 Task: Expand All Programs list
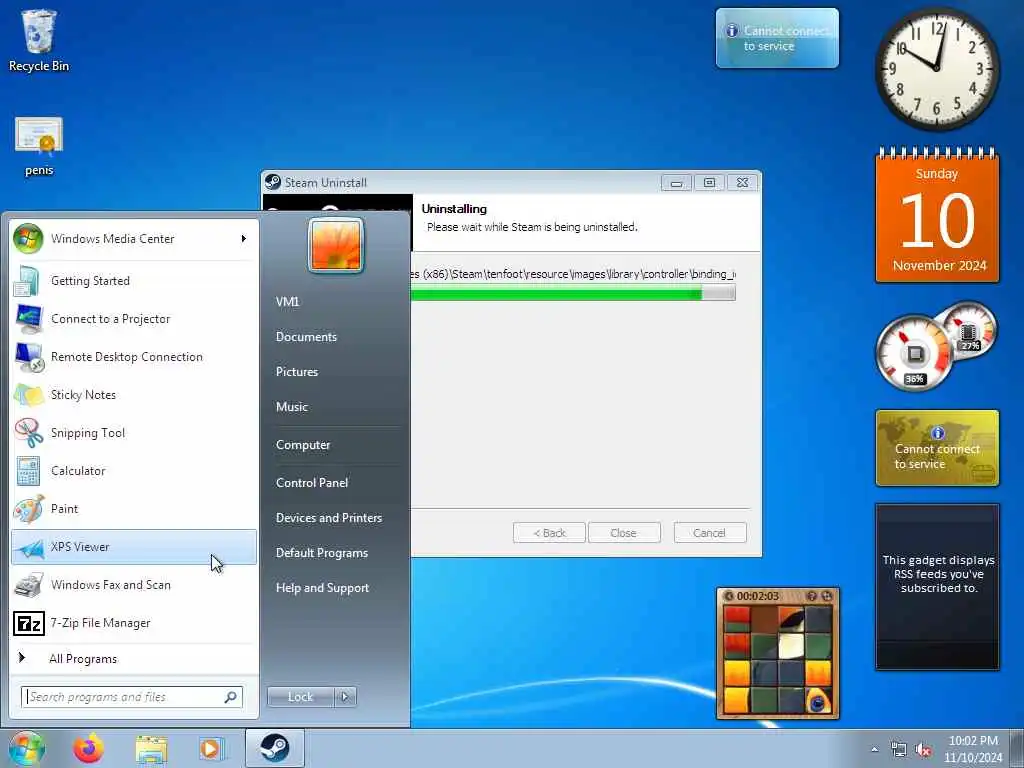[x=134, y=658]
